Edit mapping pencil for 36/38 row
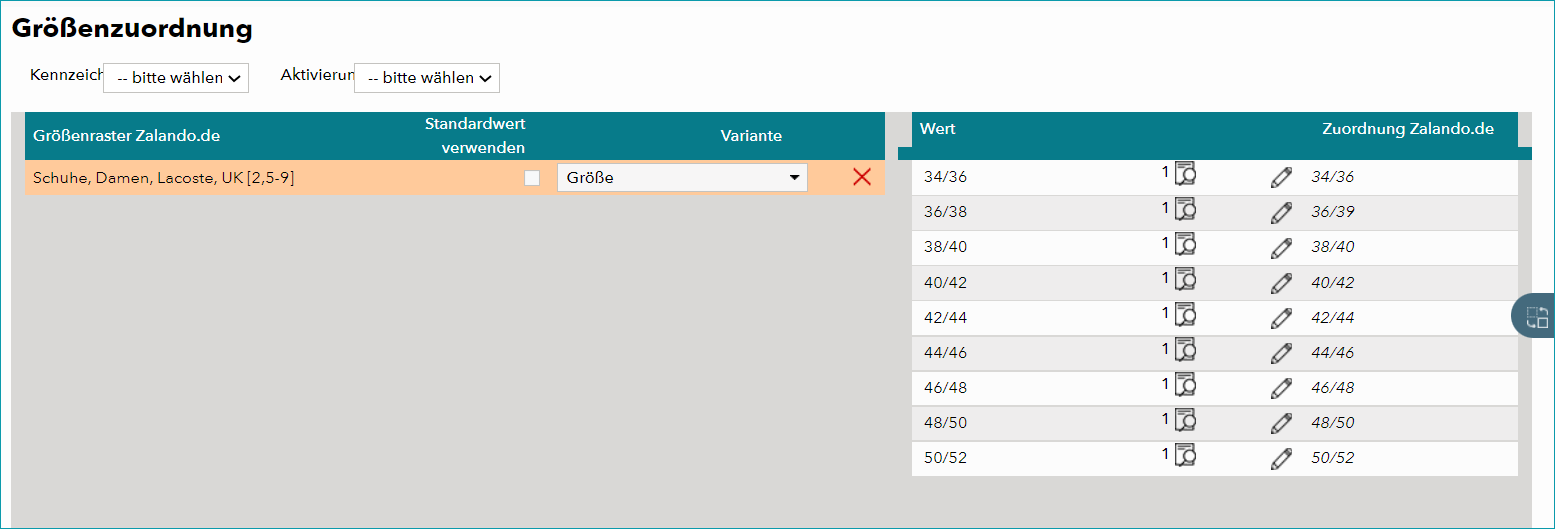The width and height of the screenshot is (1555, 529). point(1281,213)
